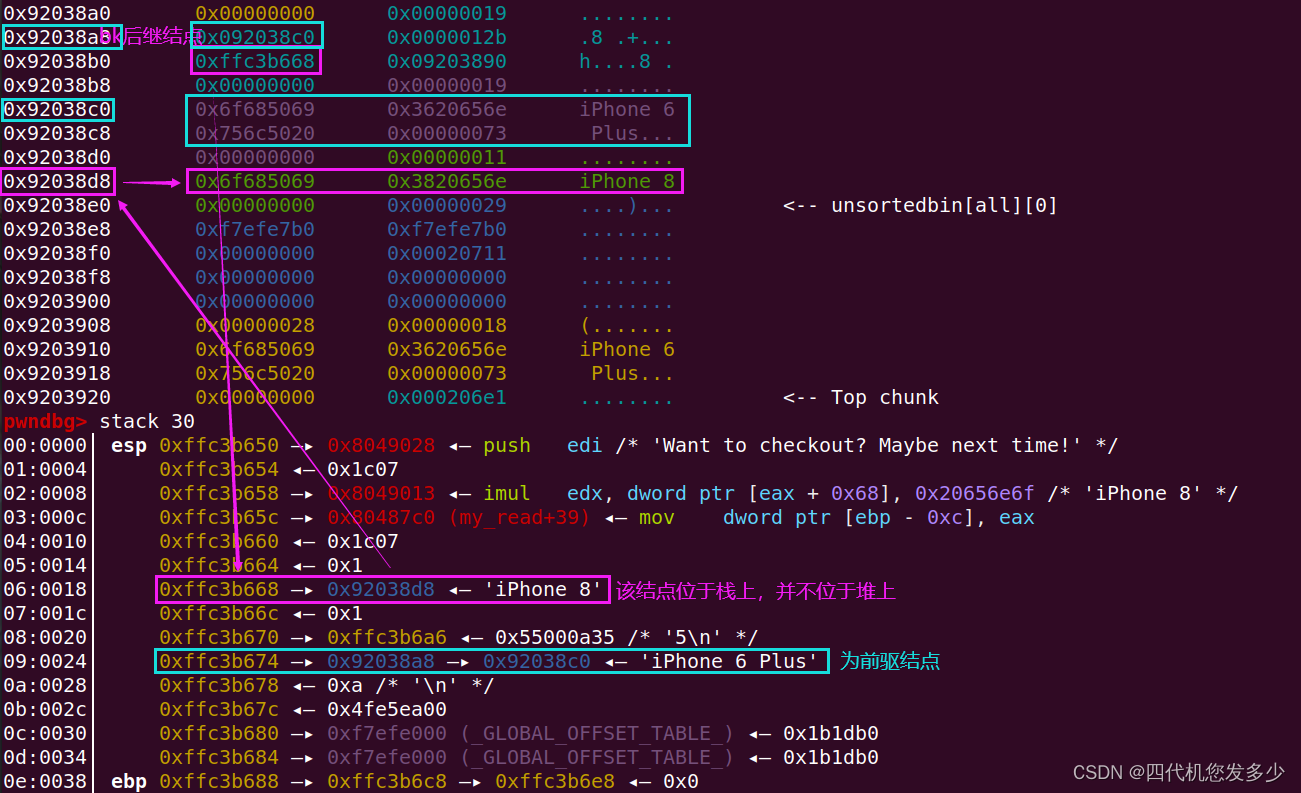1301x793 pixels.
Task: Select pointer value 0xffc3b6e8
Action: tap(555, 781)
